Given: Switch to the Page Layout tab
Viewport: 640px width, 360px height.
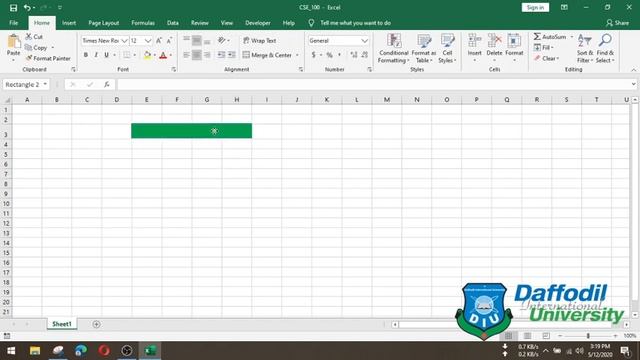Looking at the screenshot, I should pyautogui.click(x=104, y=23).
